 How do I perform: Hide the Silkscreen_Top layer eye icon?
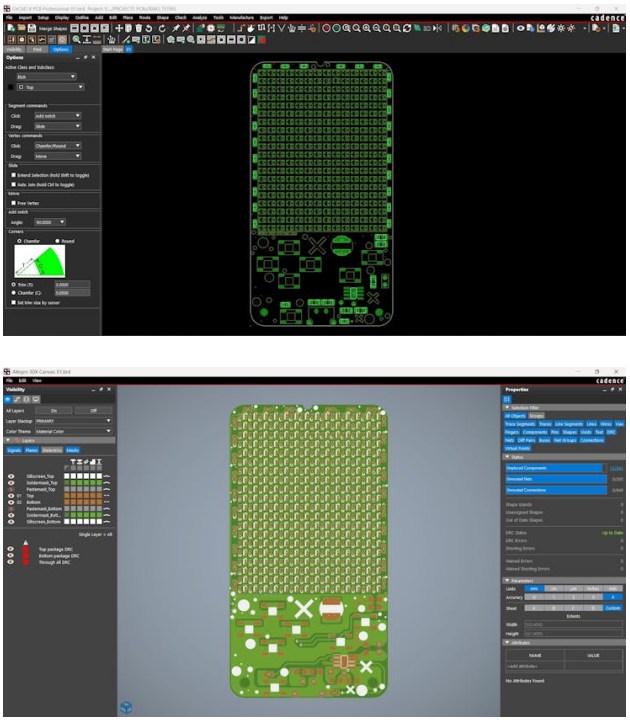[12, 475]
